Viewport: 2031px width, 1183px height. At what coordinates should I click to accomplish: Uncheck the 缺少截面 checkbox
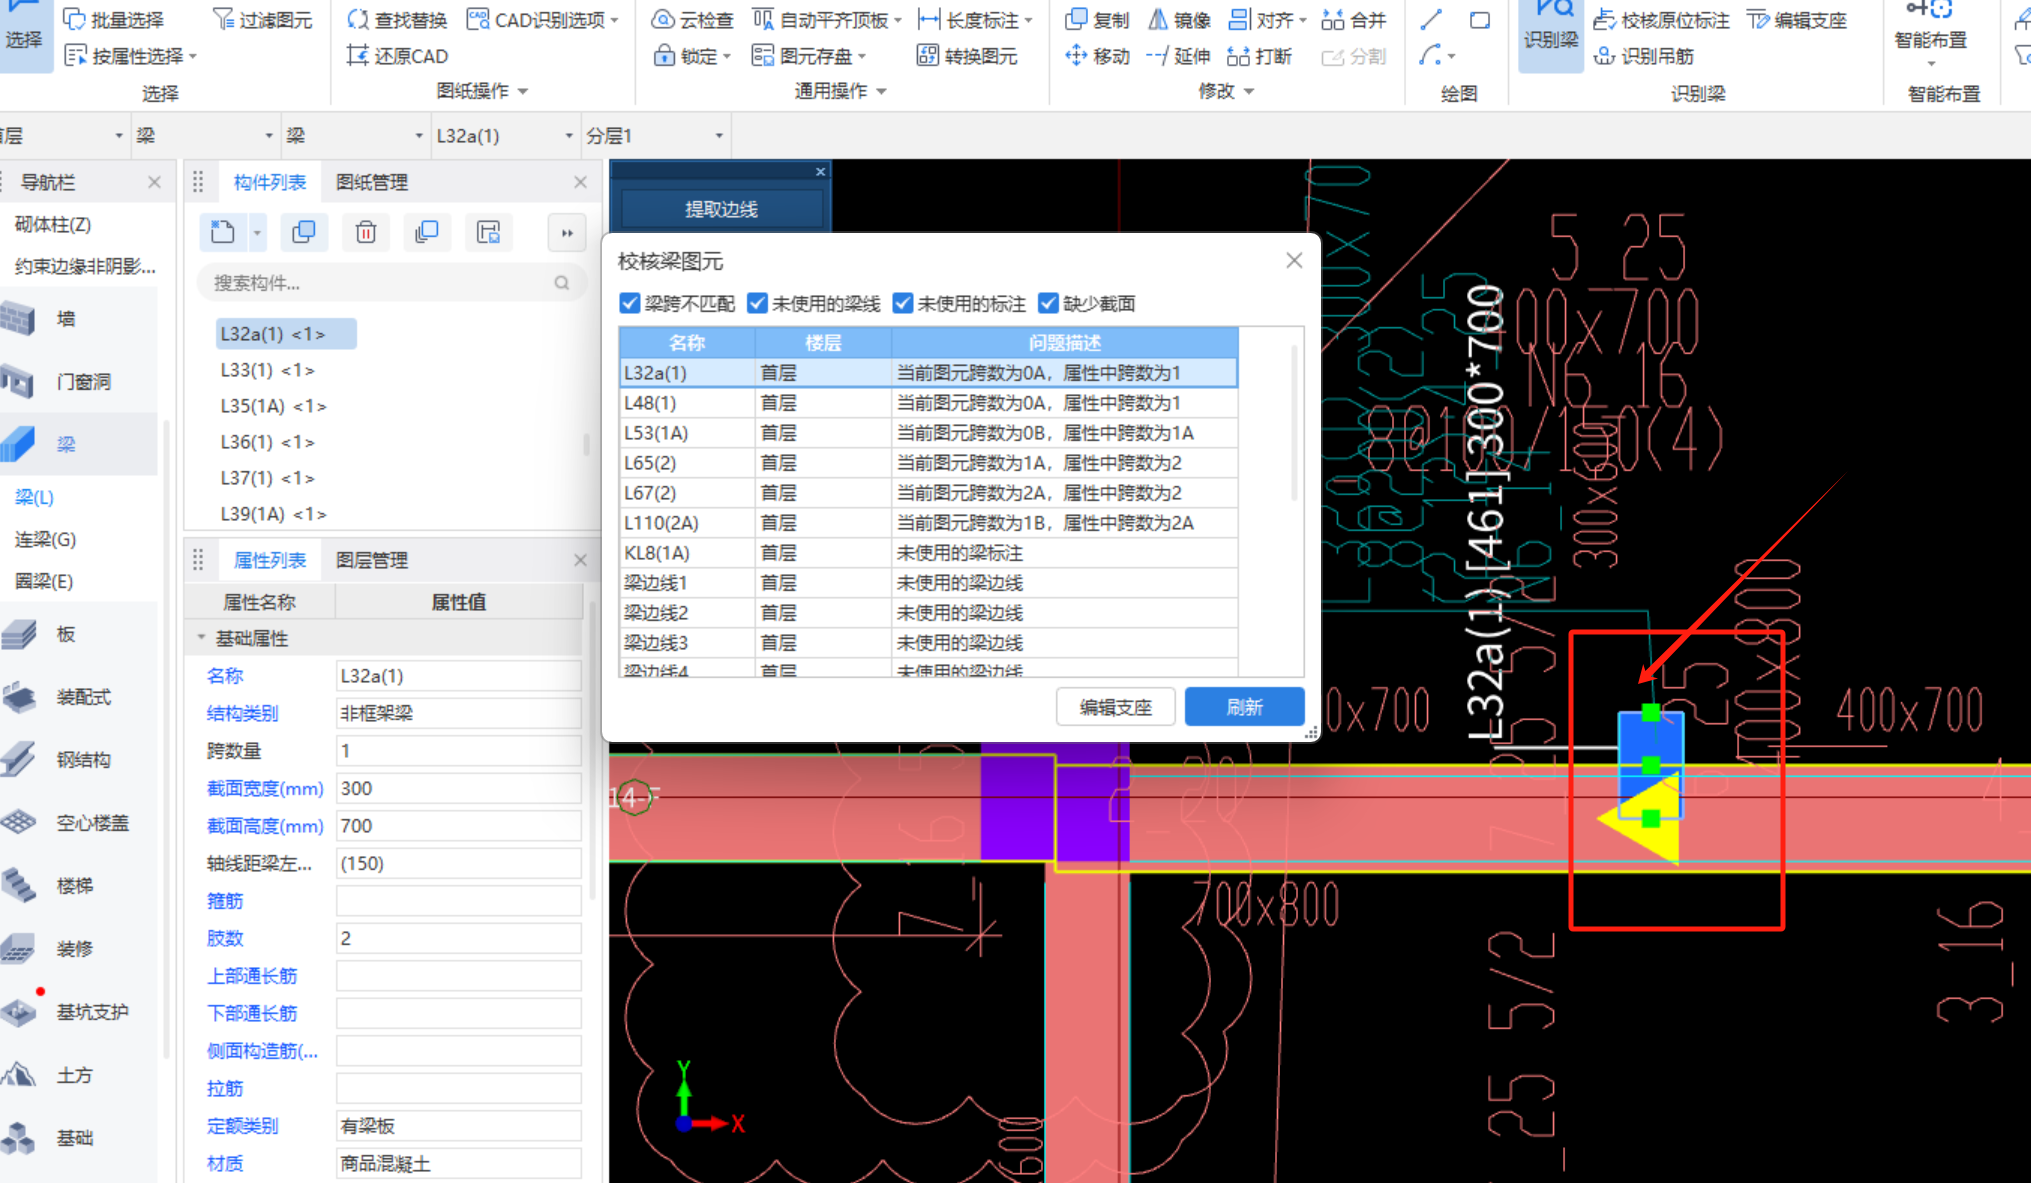click(1048, 303)
